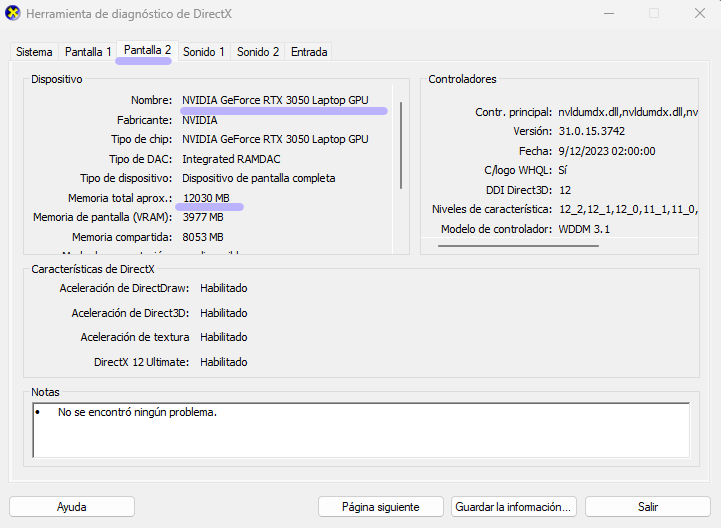This screenshot has width=721, height=528.
Task: Go to the Entrada tab
Action: 309,52
